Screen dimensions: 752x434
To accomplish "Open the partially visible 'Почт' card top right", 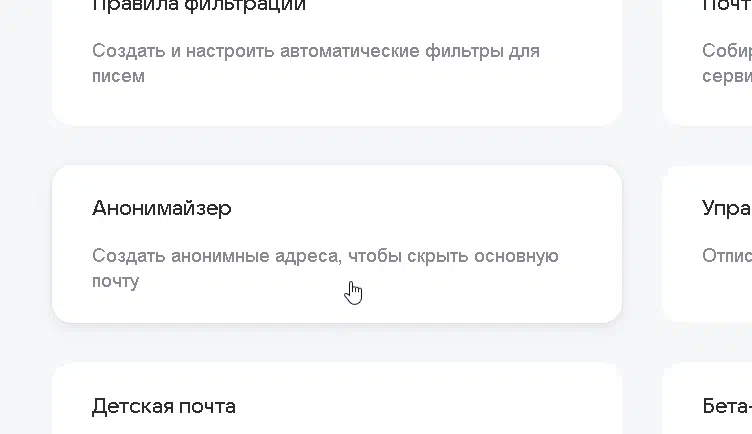I will pos(707,62).
